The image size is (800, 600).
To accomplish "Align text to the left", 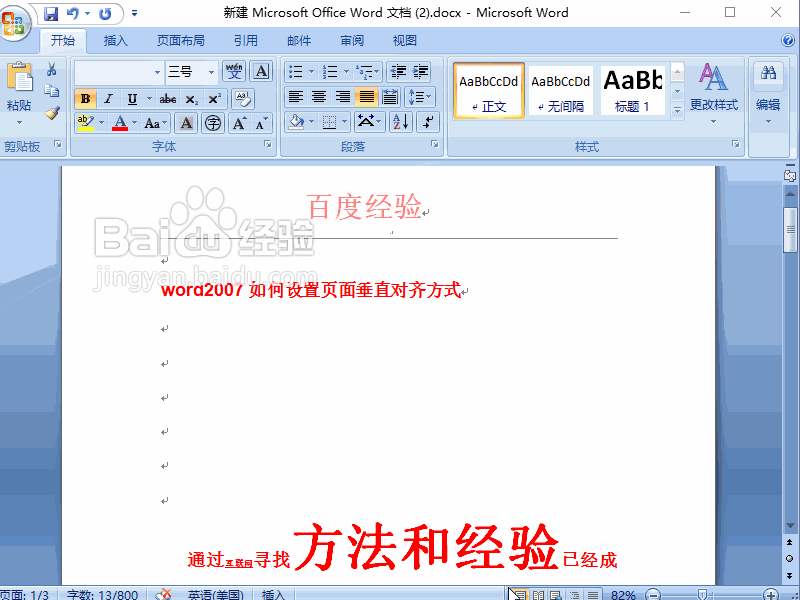I will 296,97.
